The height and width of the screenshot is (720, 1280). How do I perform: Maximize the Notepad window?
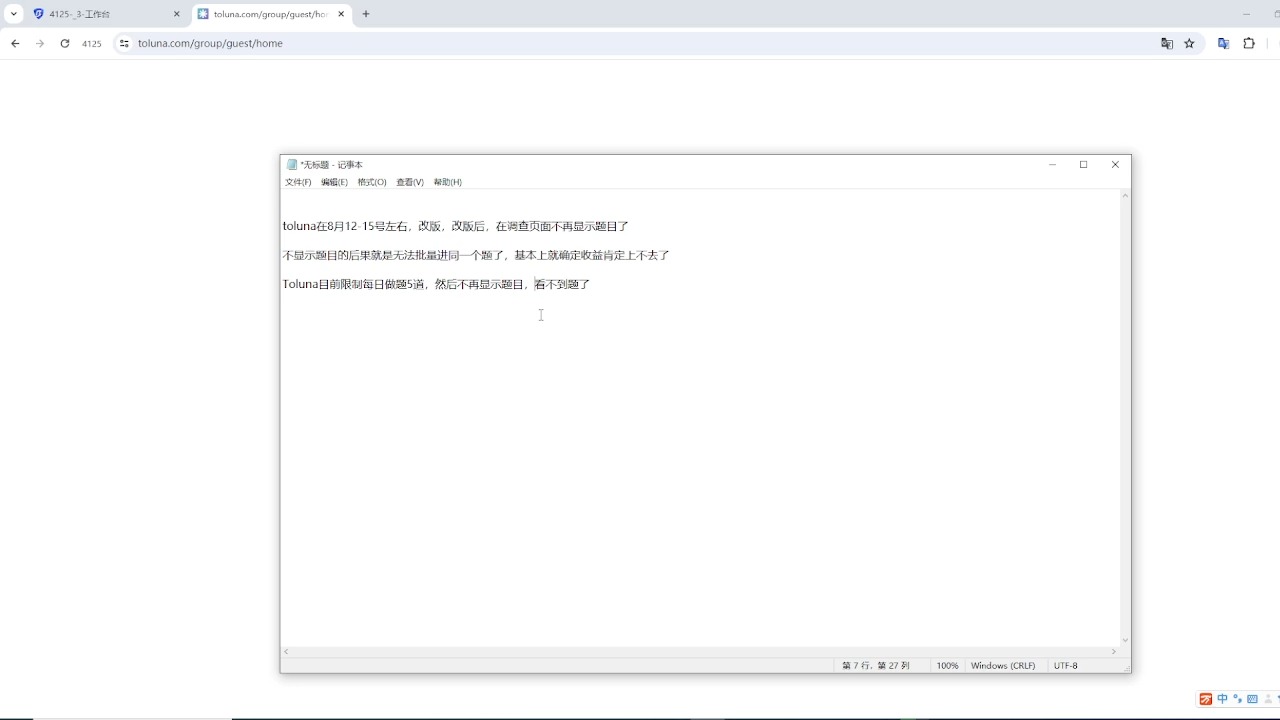(x=1083, y=164)
